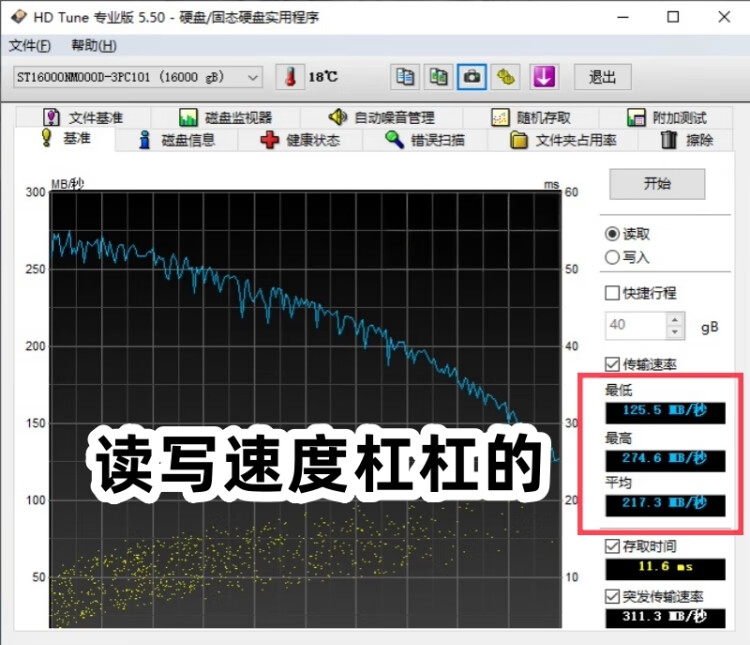Click the camera save screenshot icon
750x645 pixels.
point(472,77)
